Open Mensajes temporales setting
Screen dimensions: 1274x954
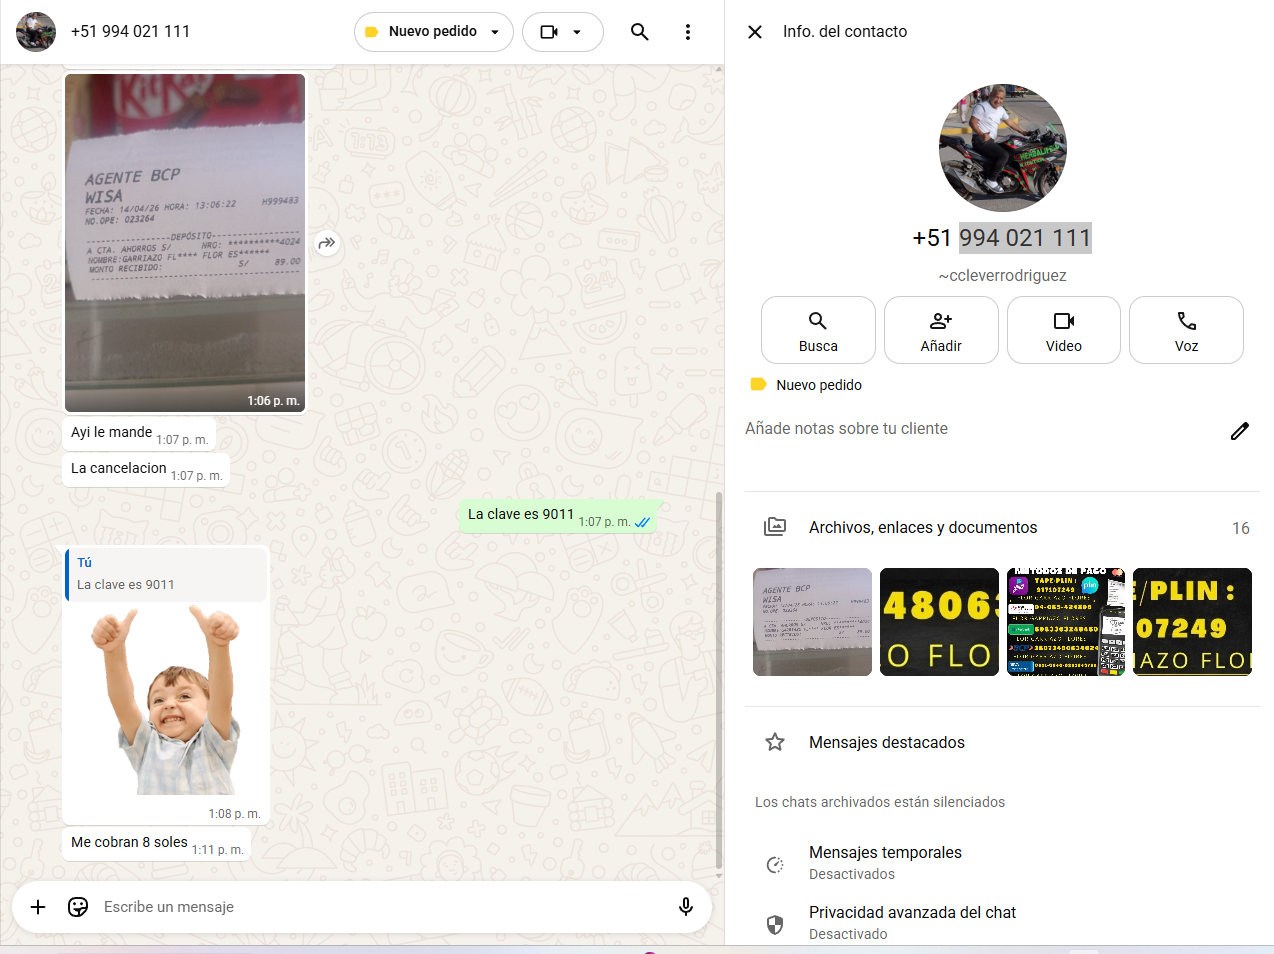[885, 862]
